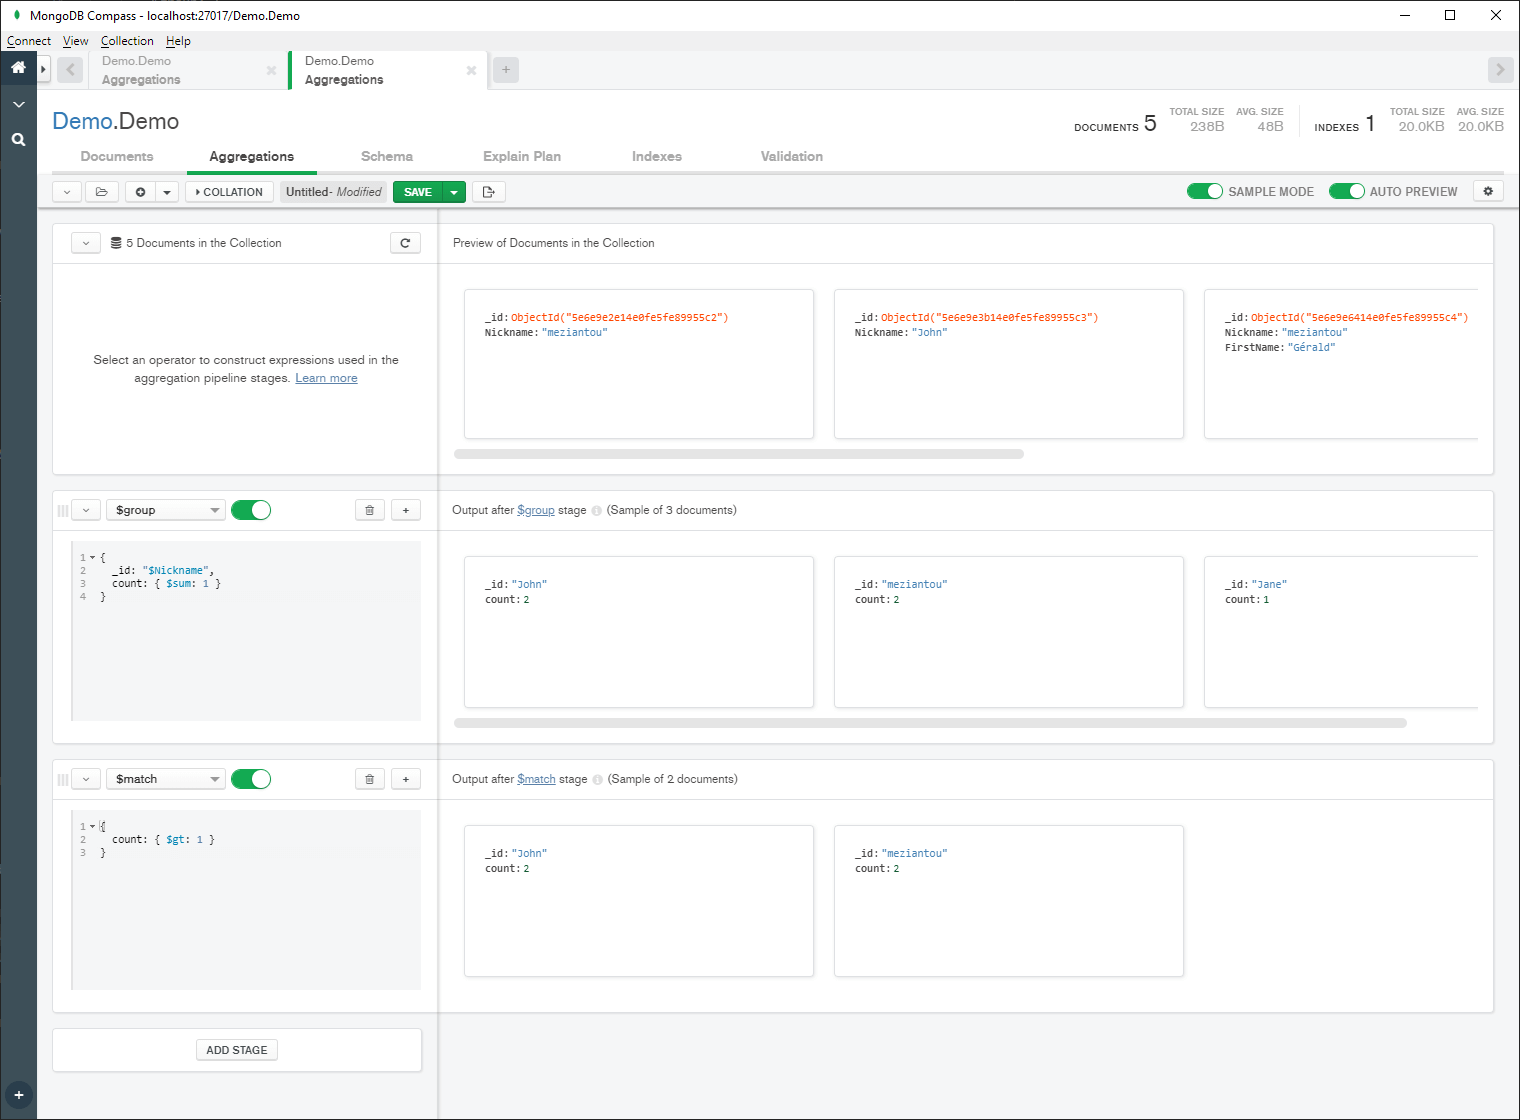Open aggregation settings gear icon
Viewport: 1520px width, 1120px height.
(1488, 191)
